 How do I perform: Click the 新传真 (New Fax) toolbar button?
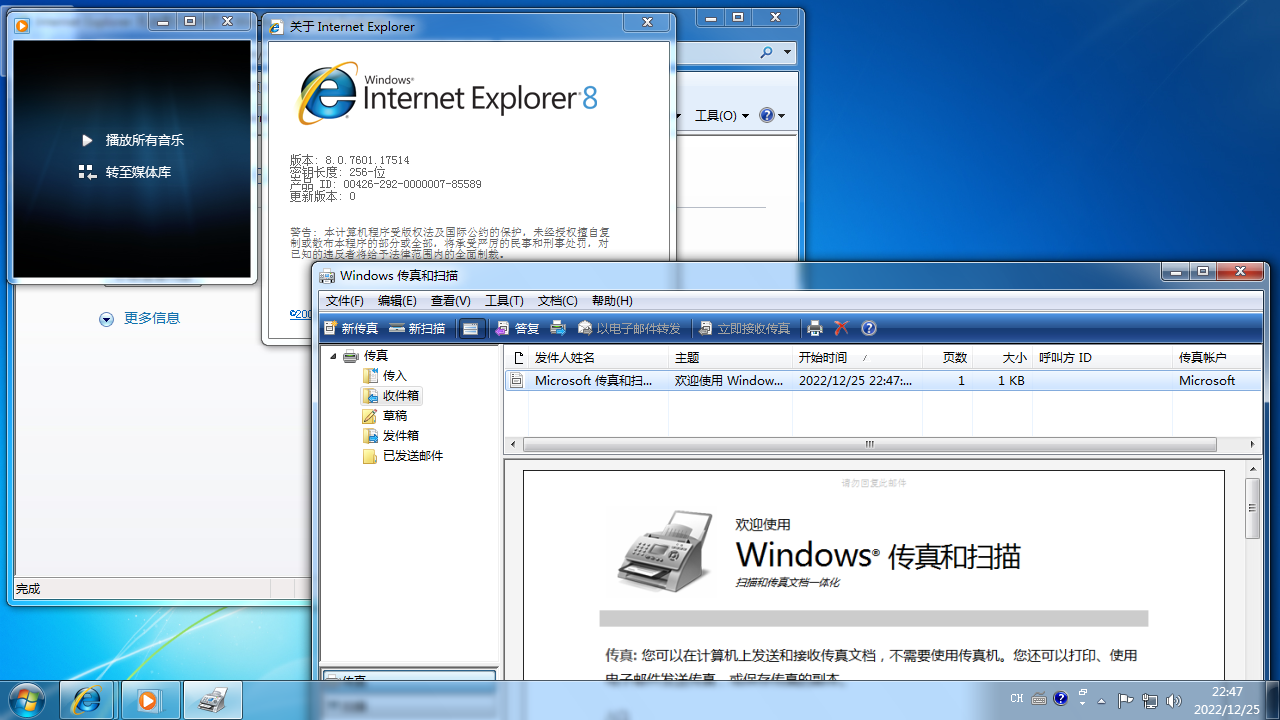[x=350, y=328]
